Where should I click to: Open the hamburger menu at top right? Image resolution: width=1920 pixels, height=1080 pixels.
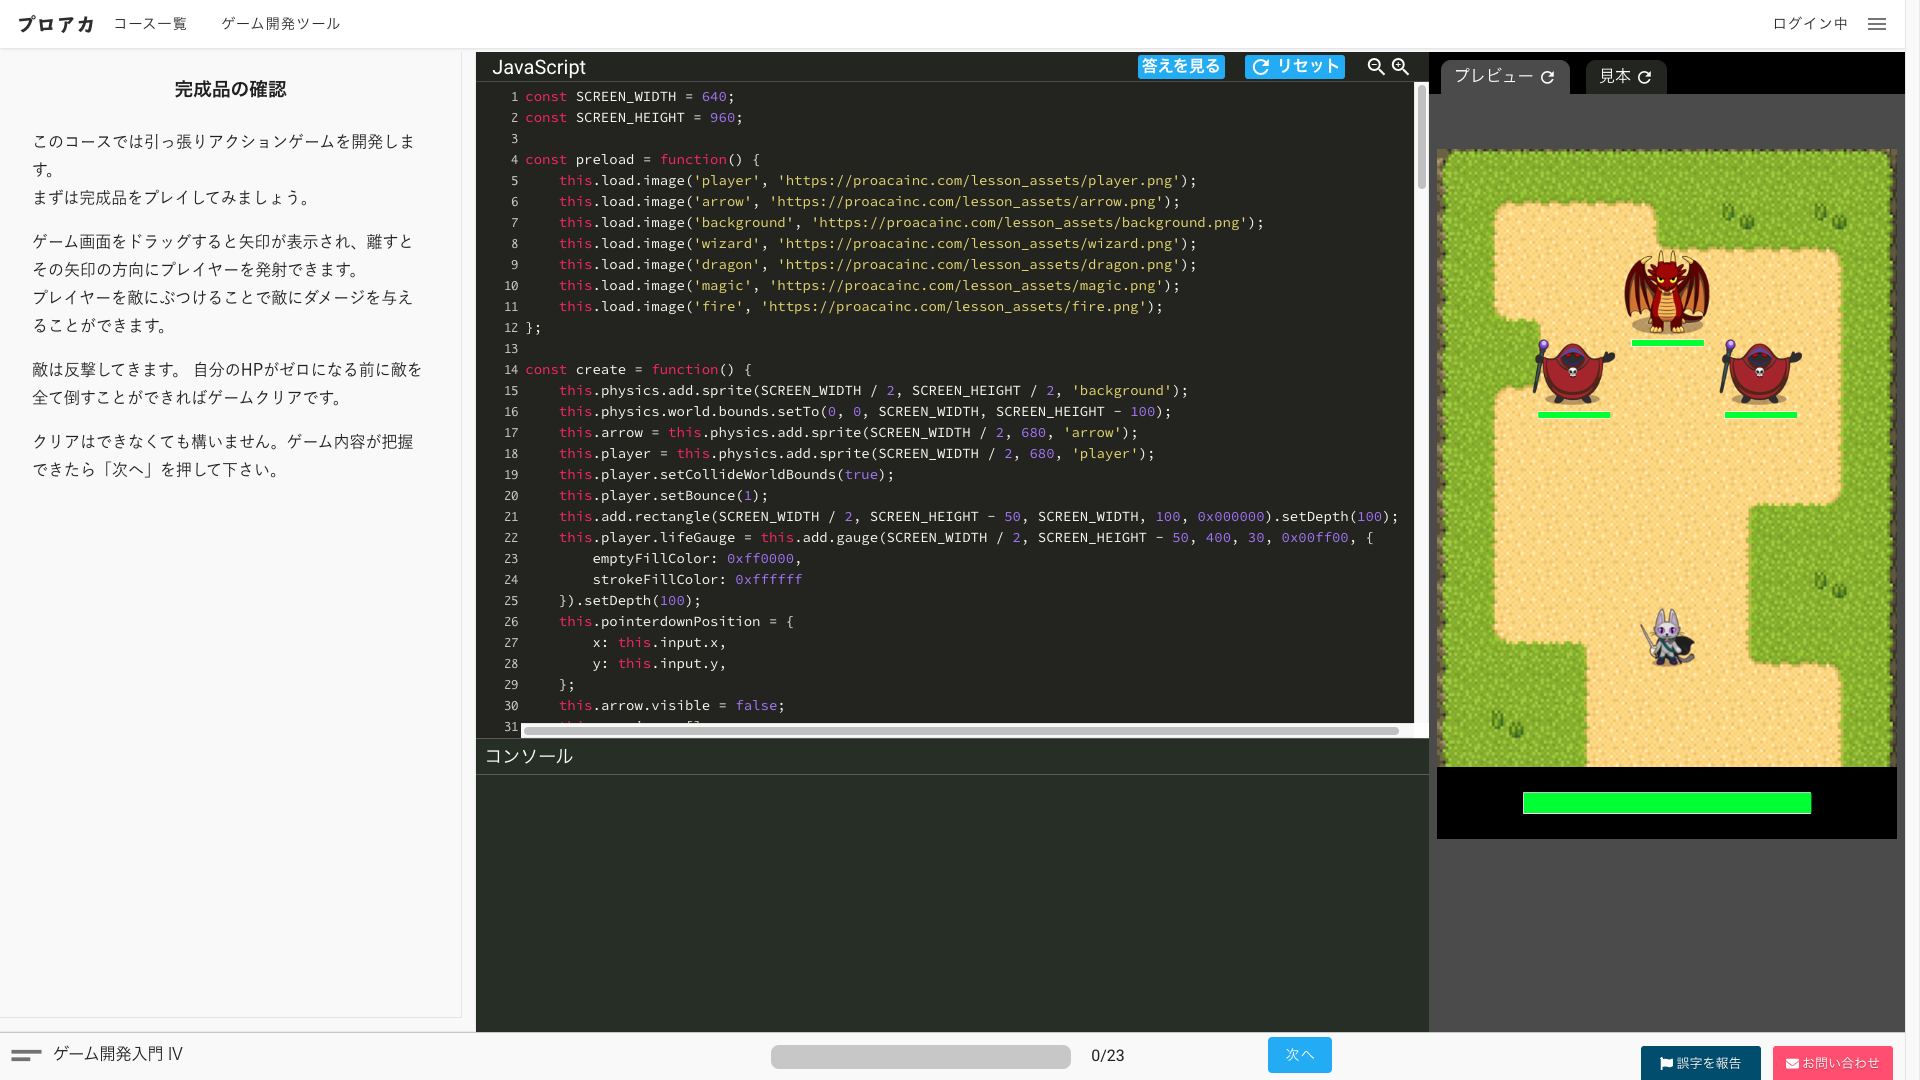[1877, 23]
